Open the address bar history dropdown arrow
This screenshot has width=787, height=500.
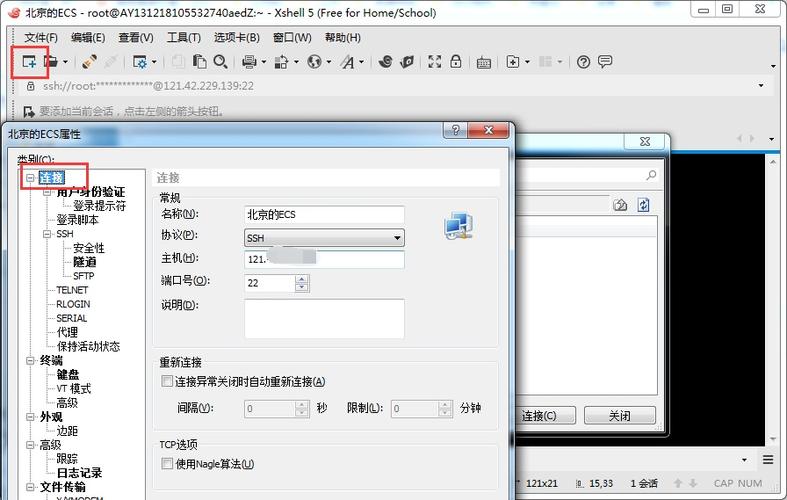pos(761,86)
